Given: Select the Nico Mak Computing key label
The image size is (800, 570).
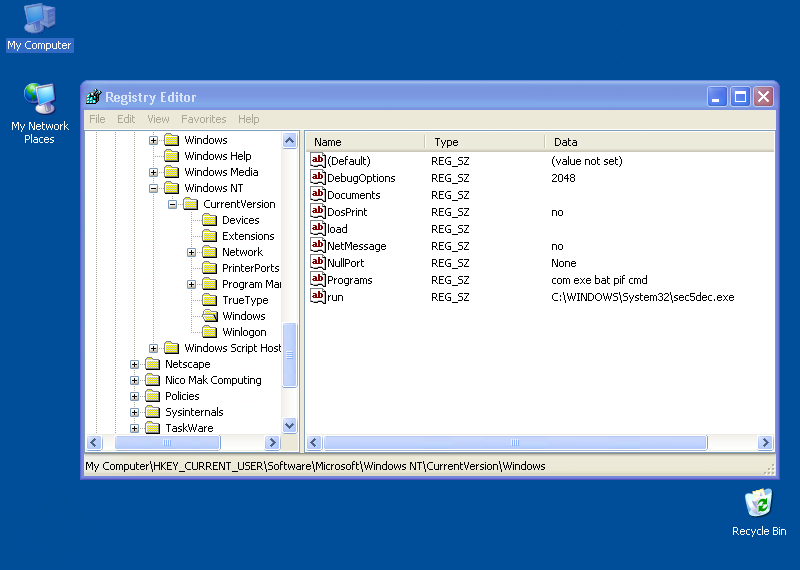Looking at the screenshot, I should (213, 380).
